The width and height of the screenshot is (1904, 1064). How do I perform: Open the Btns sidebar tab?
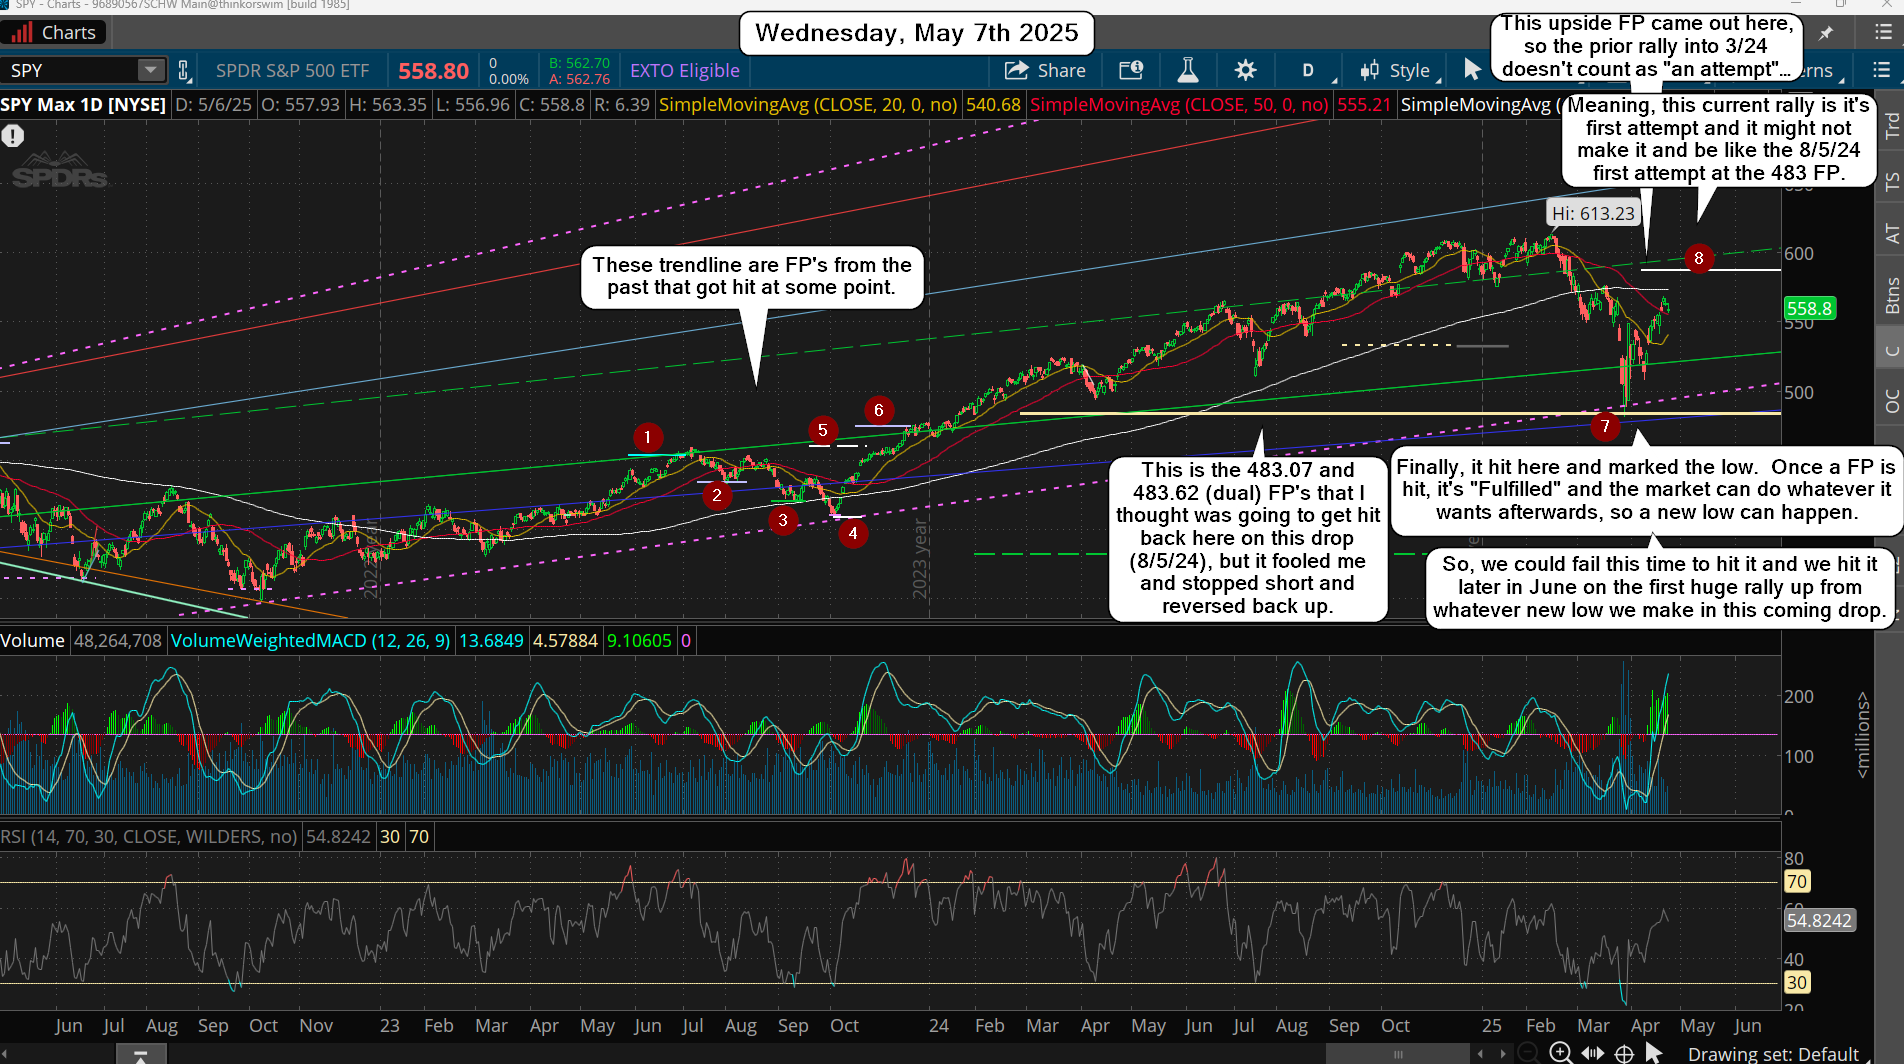coord(1891,295)
